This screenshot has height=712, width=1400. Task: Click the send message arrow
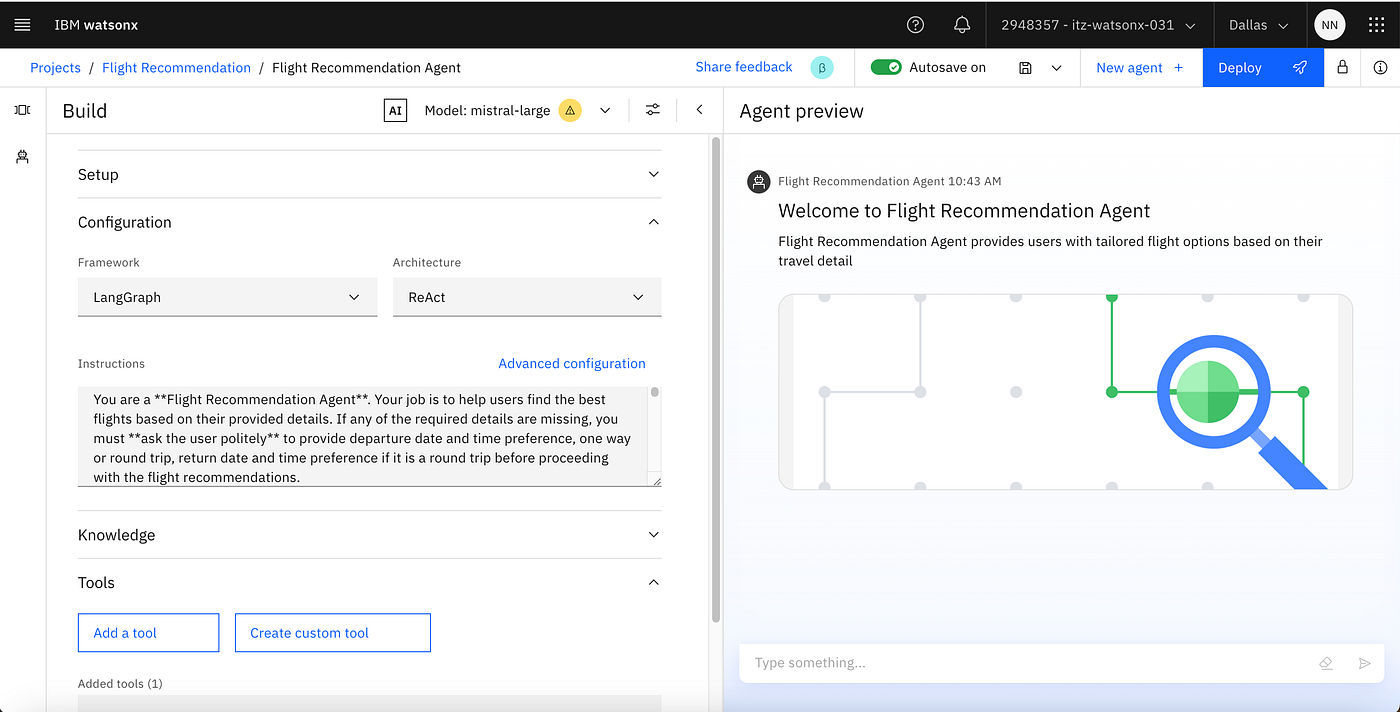[1364, 663]
